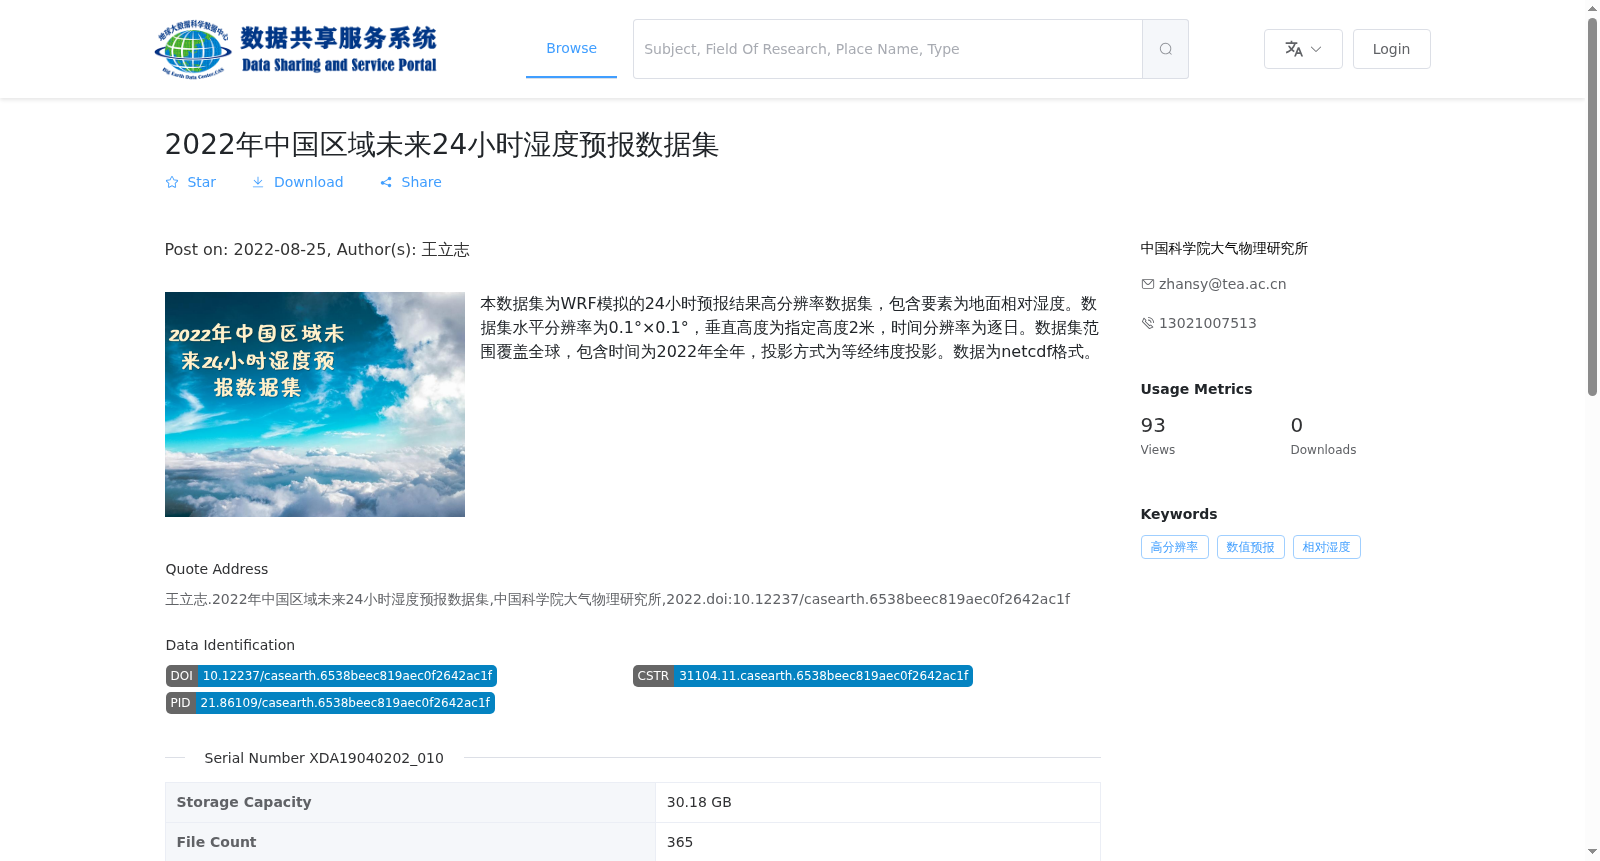The image size is (1600, 861).
Task: Click the 0 Downloads metric
Action: tap(1323, 436)
